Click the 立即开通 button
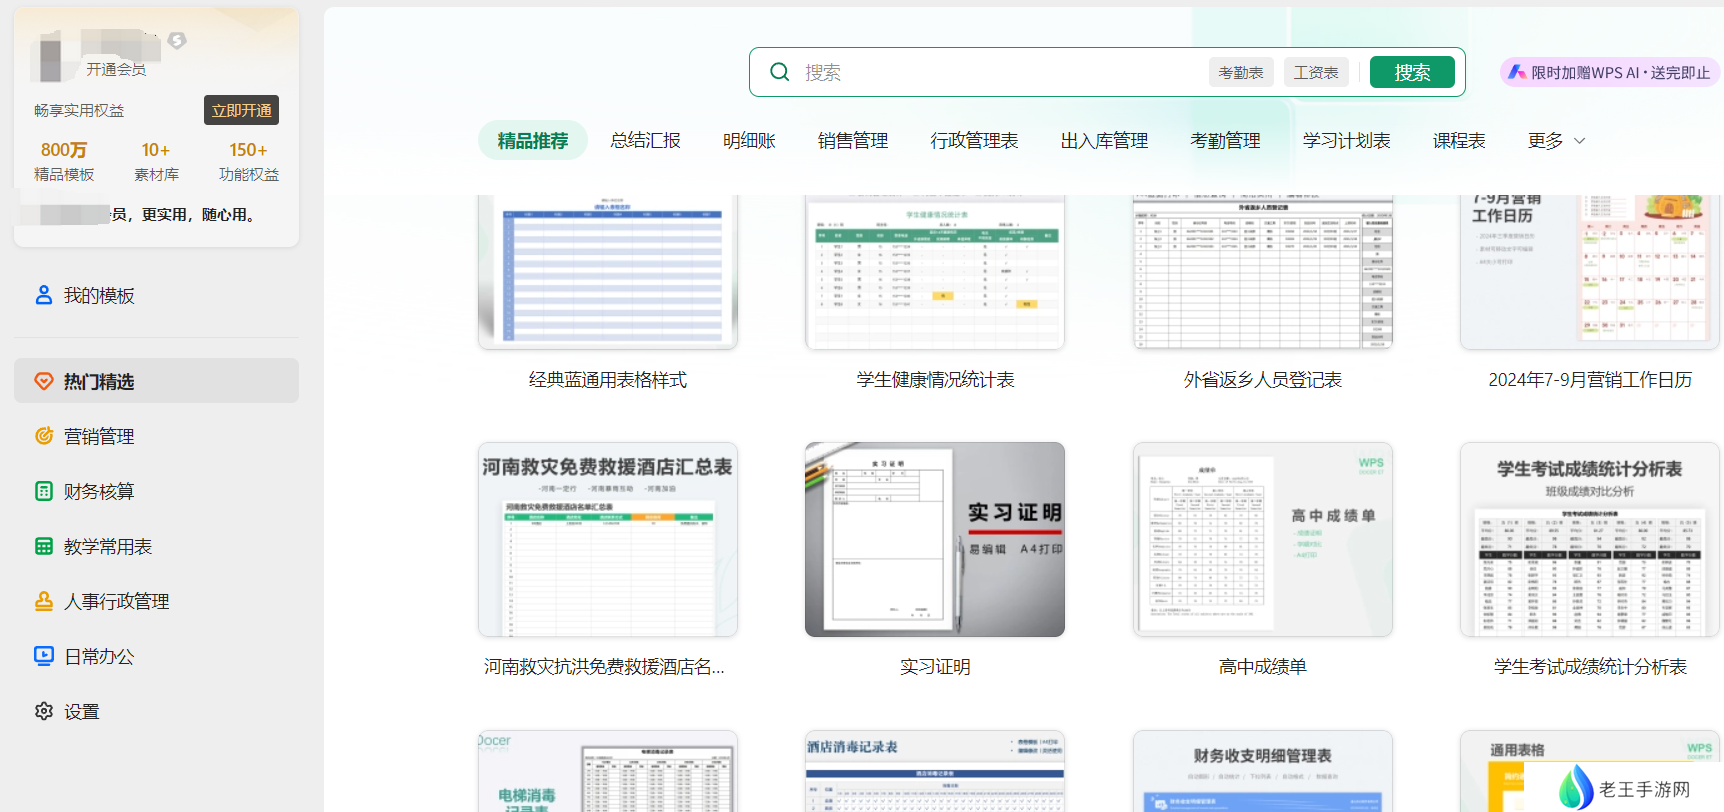 [241, 110]
